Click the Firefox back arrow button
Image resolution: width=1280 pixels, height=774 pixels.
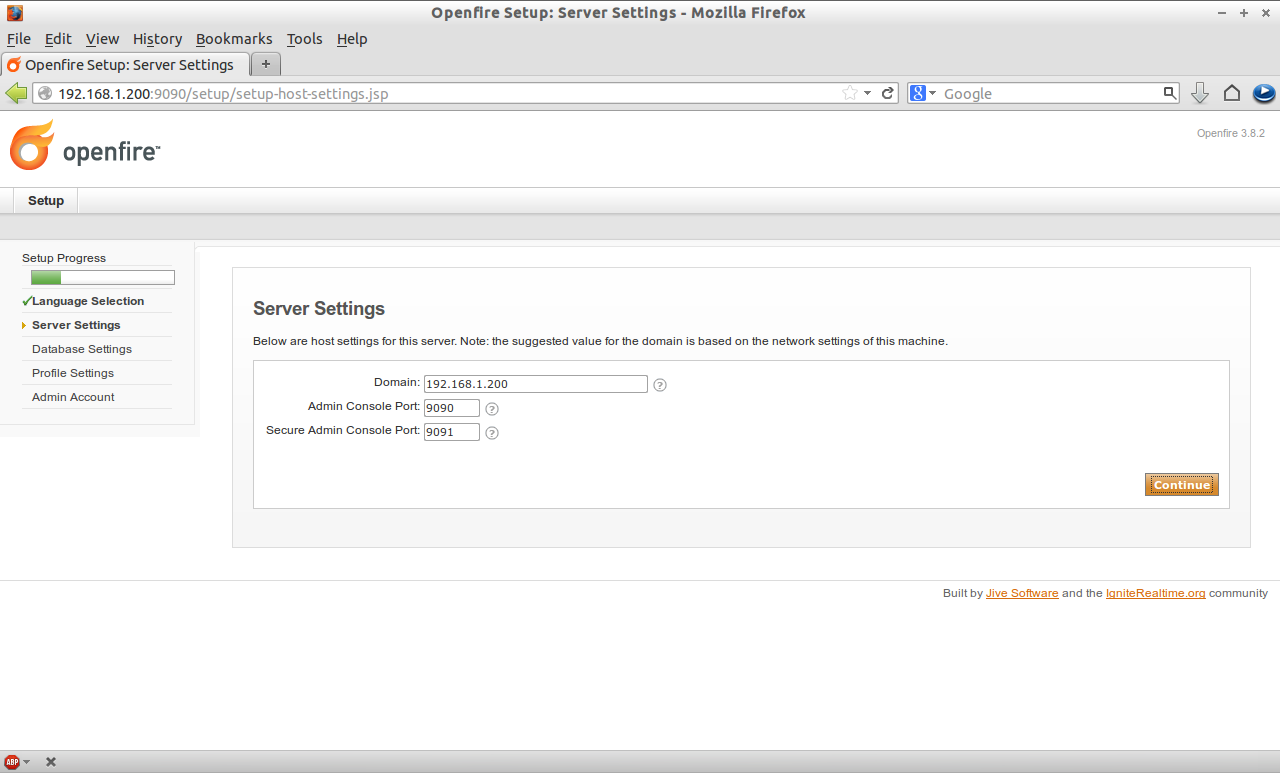pos(16,93)
